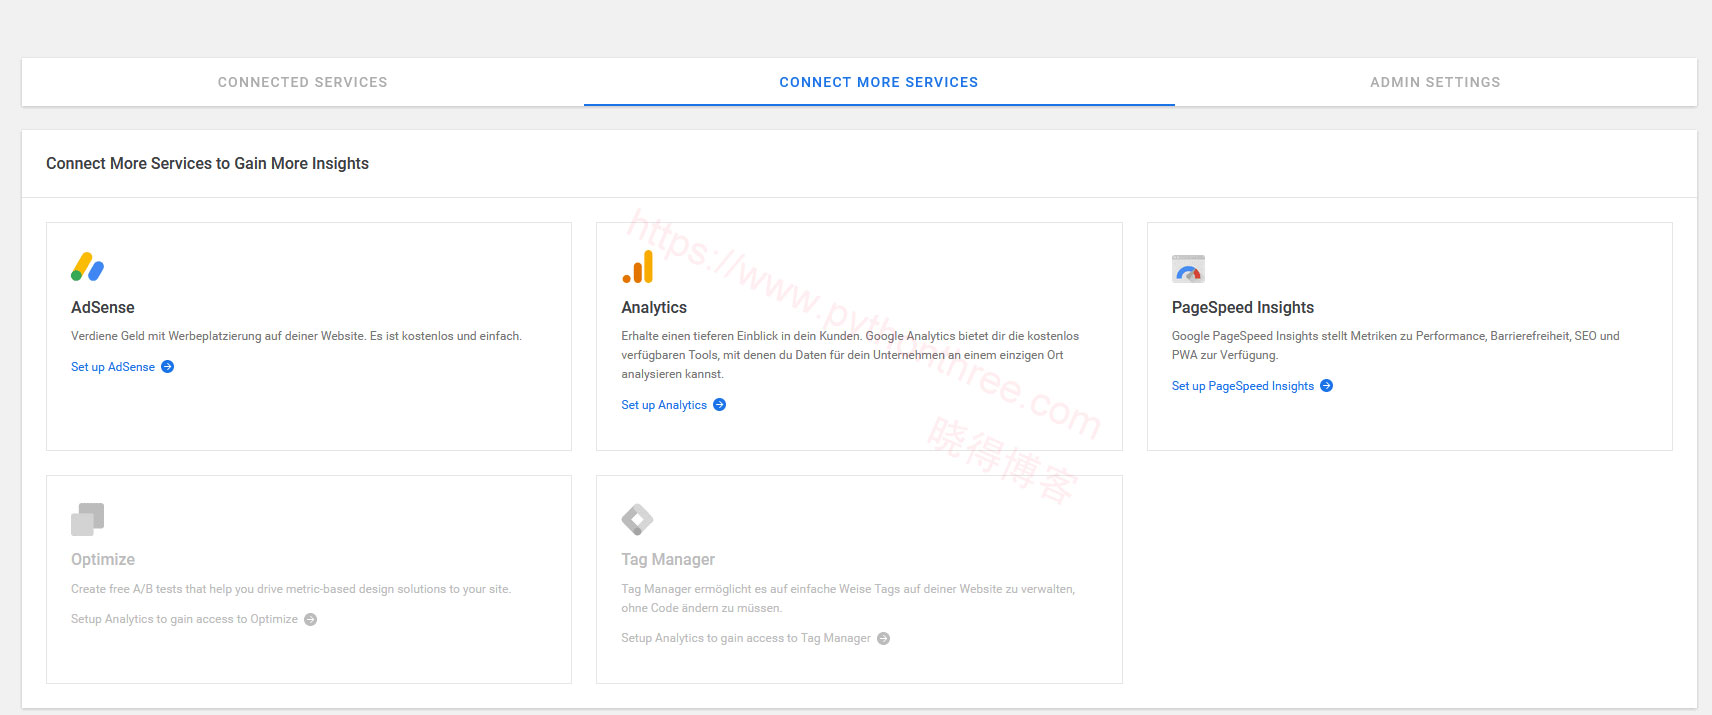The height and width of the screenshot is (715, 1712).
Task: Click the PageSpeed Insights gauge icon
Action: [1188, 269]
